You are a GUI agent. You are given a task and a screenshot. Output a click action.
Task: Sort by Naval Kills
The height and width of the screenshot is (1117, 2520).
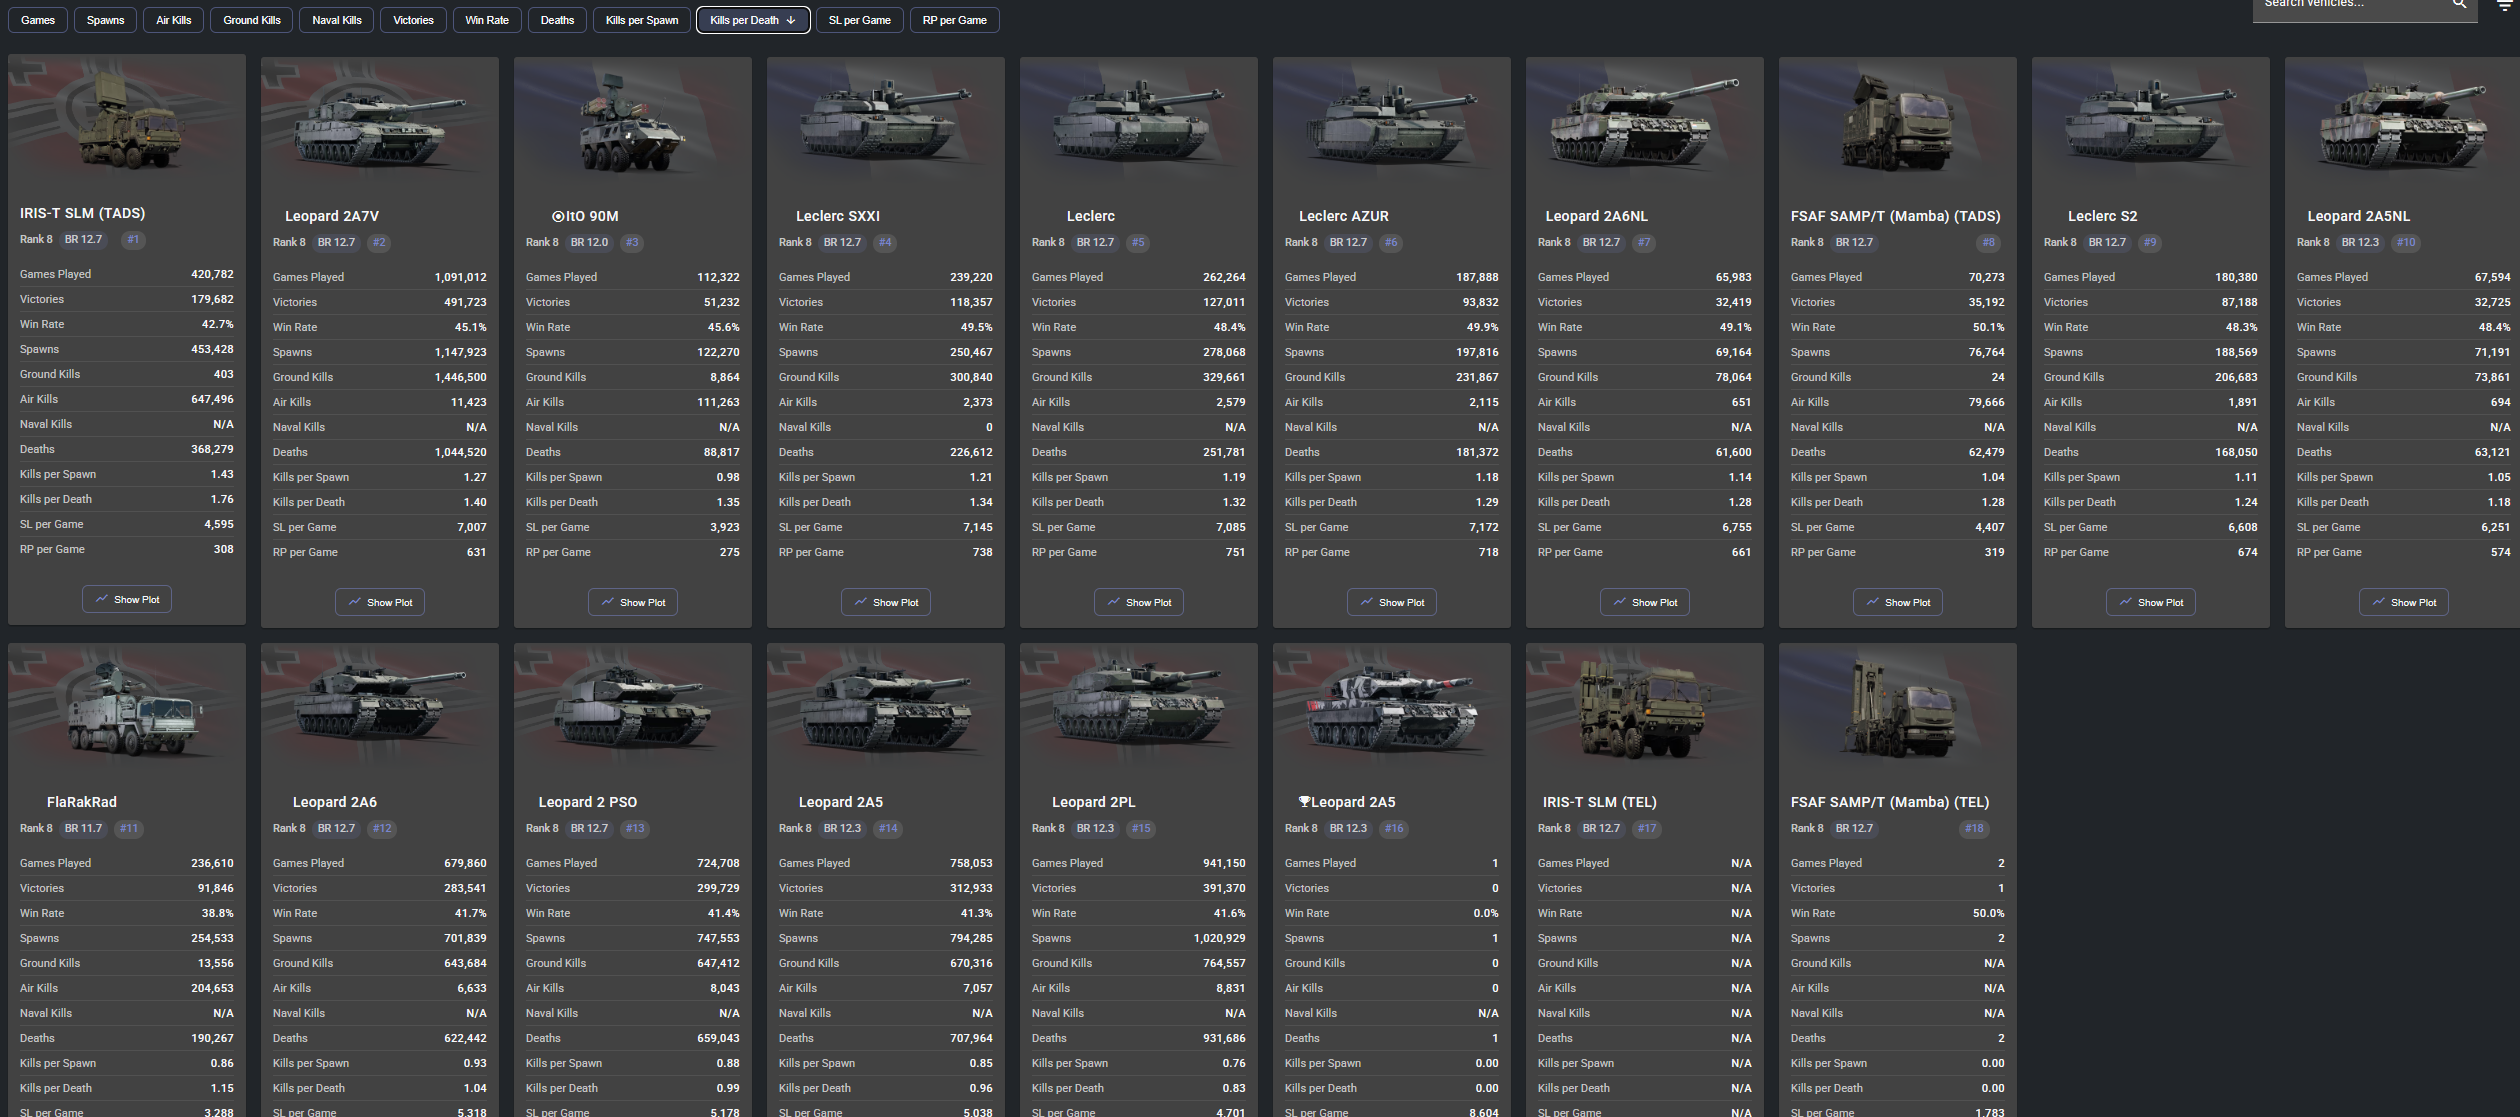[336, 20]
